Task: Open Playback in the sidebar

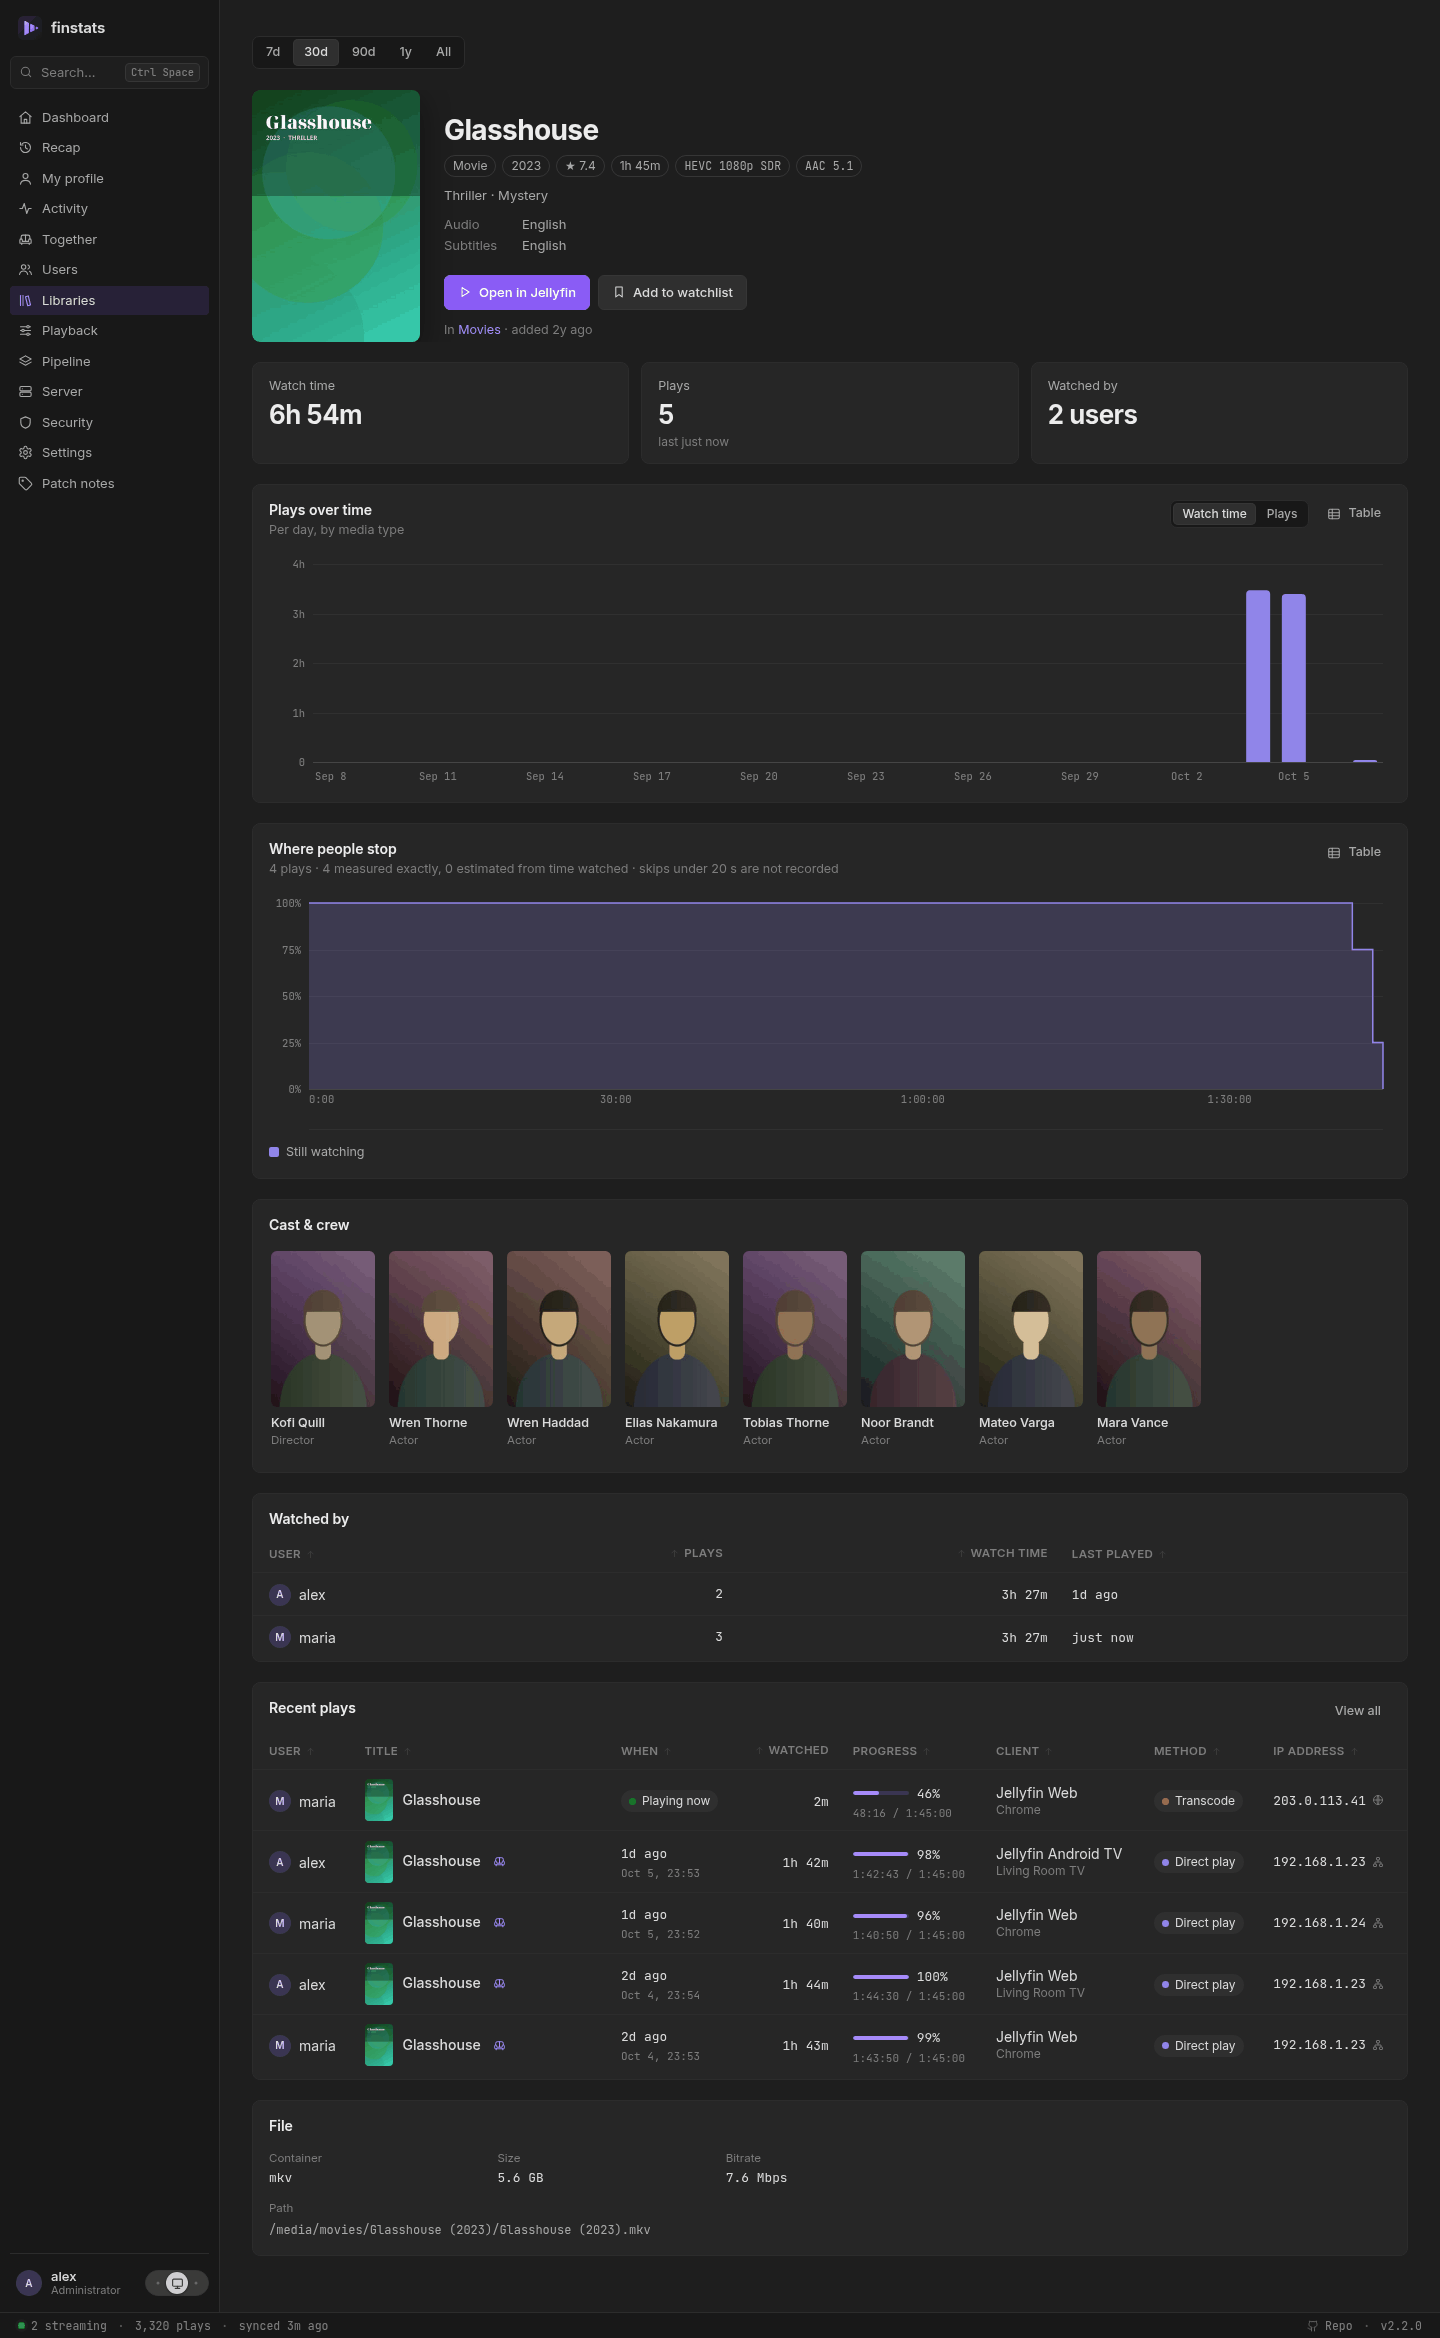Action: 109,331
